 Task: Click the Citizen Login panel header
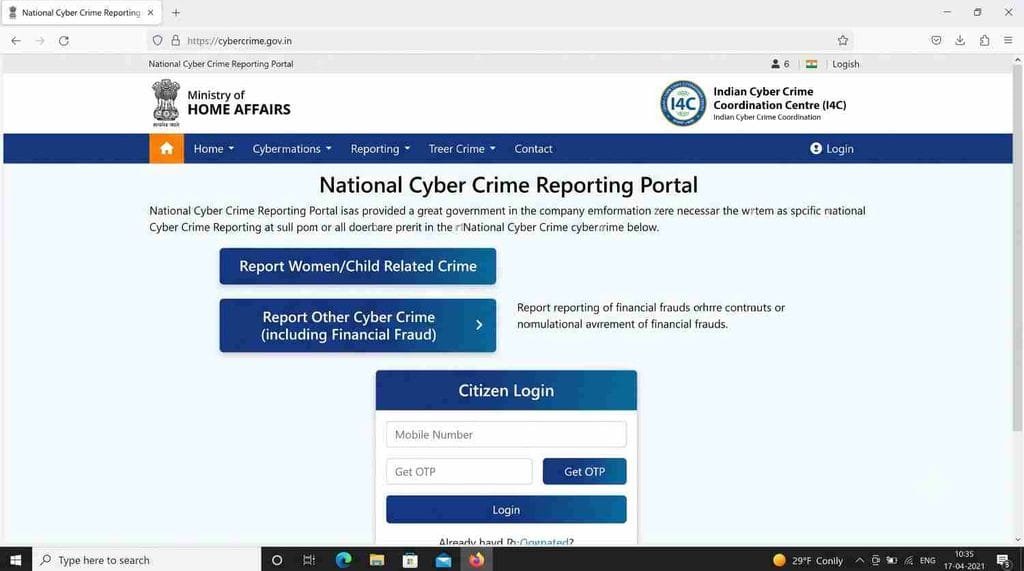coord(506,390)
